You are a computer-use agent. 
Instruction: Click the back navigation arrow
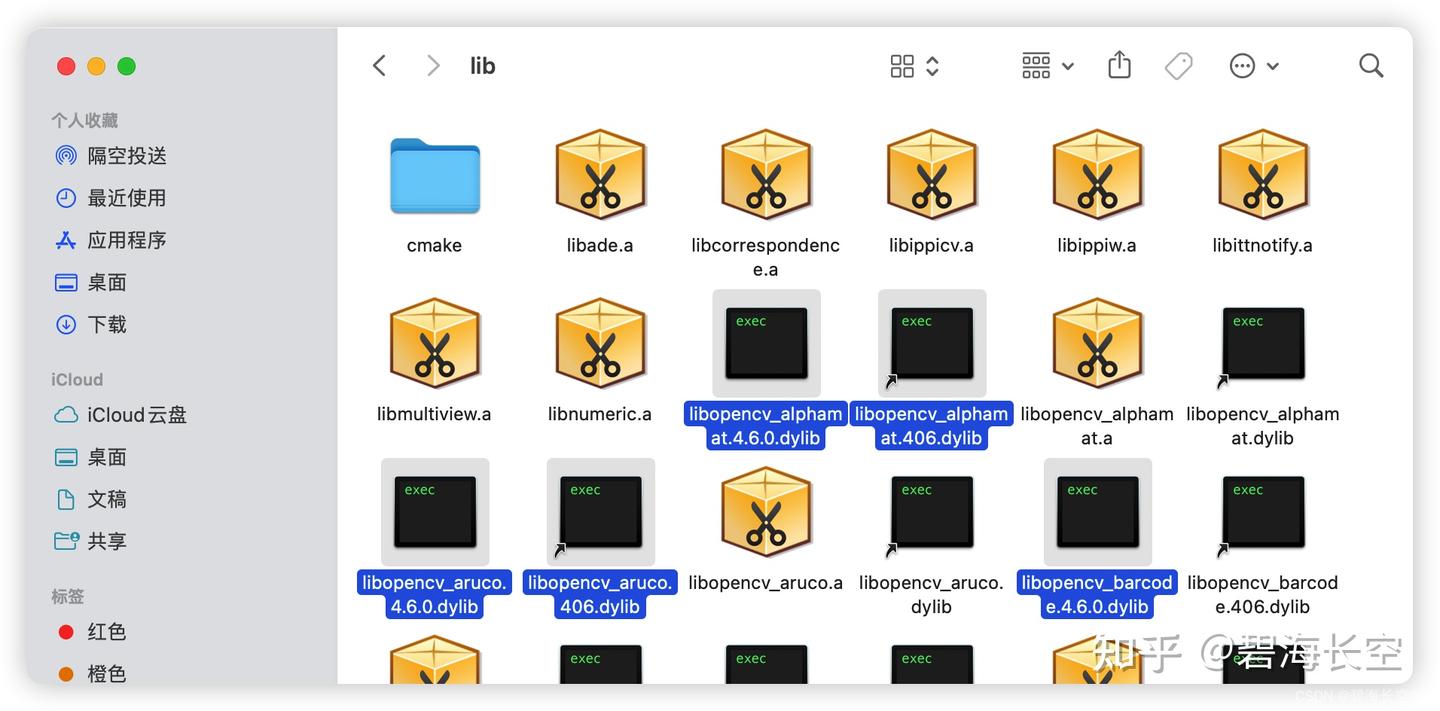pyautogui.click(x=379, y=65)
